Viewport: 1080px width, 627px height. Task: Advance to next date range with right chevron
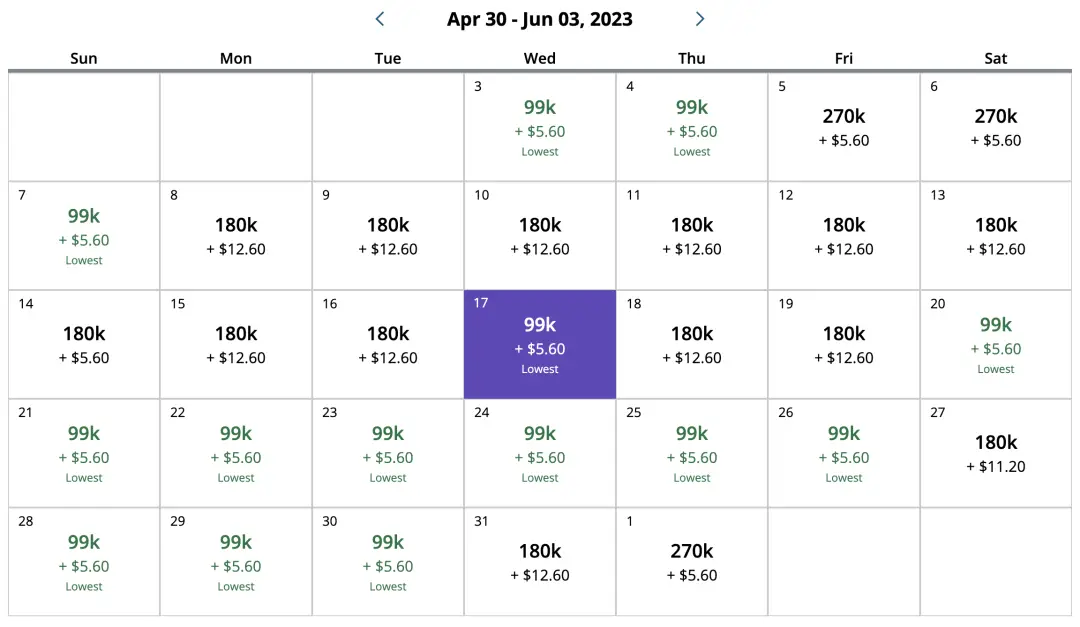pyautogui.click(x=700, y=19)
